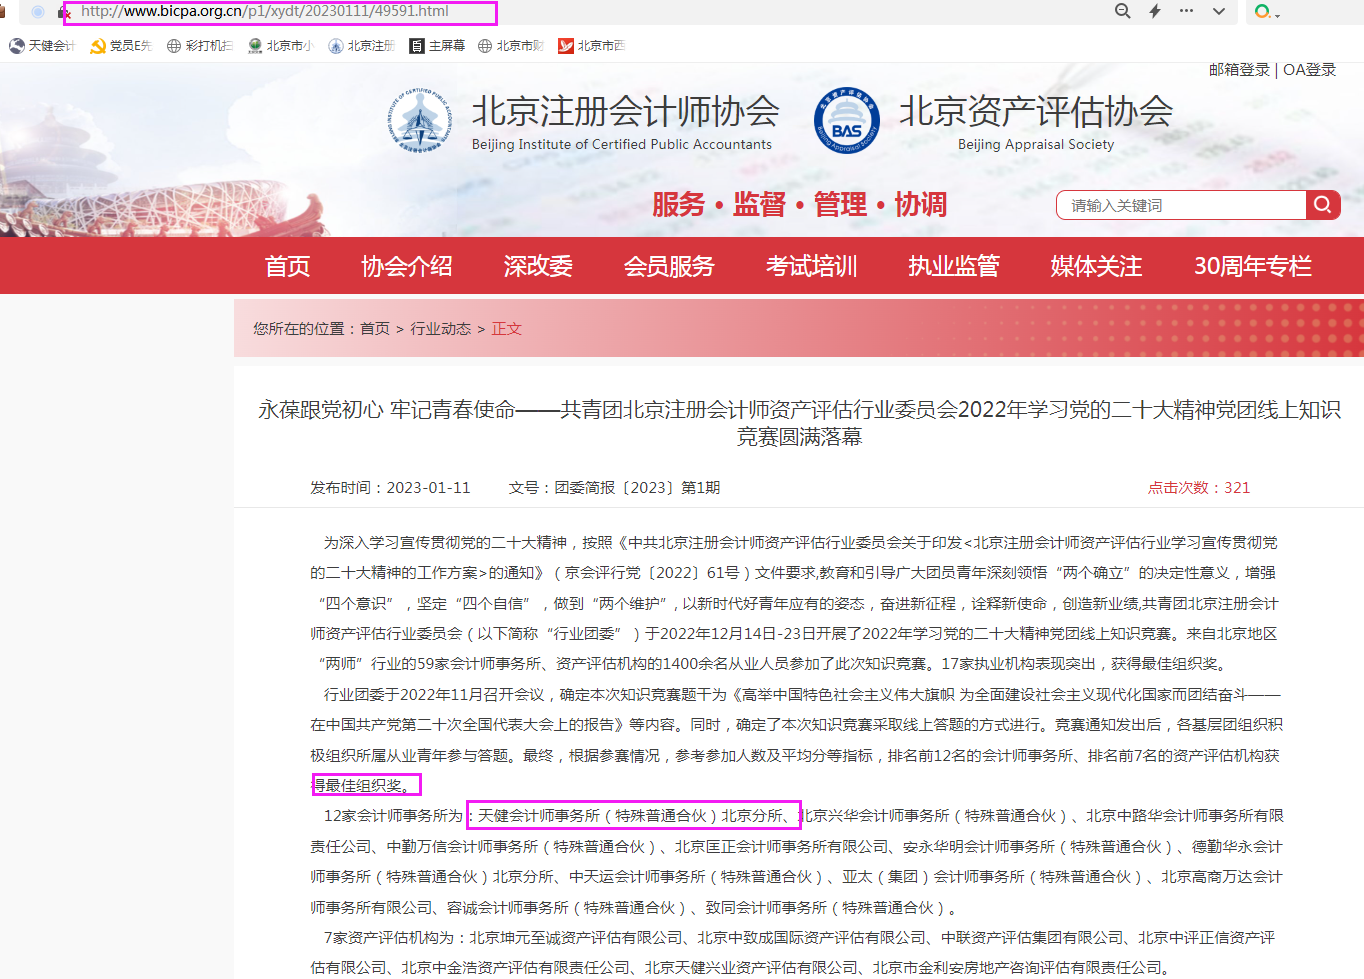Open the 党员E先 bookmark
This screenshot has width=1364, height=979.
(121, 46)
